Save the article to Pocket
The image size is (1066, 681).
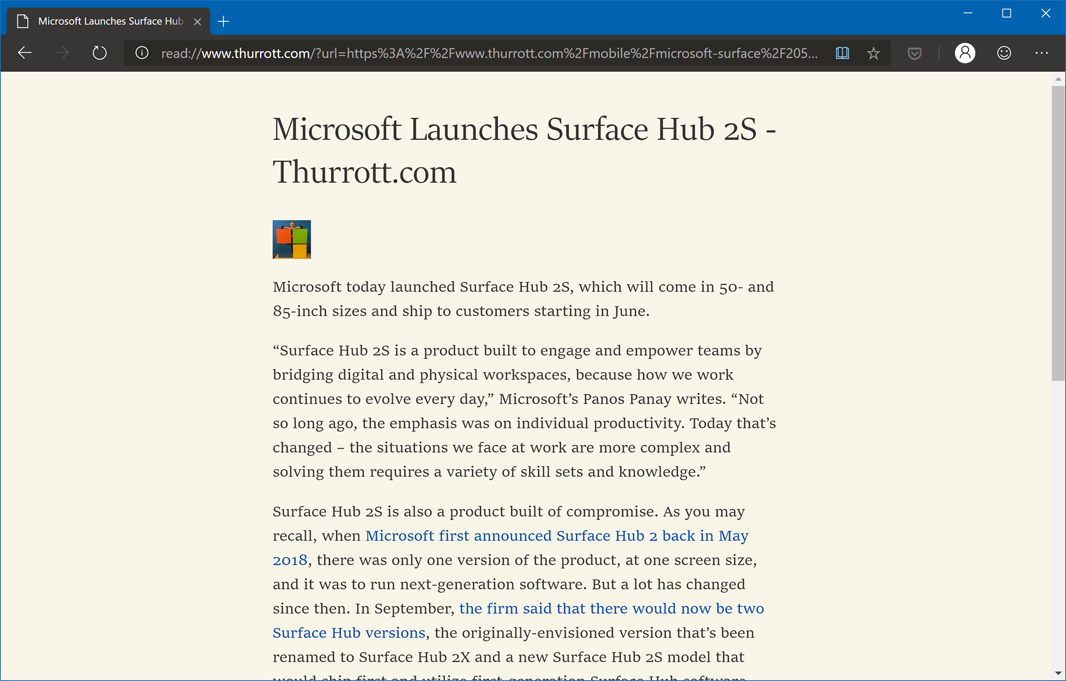tap(914, 53)
